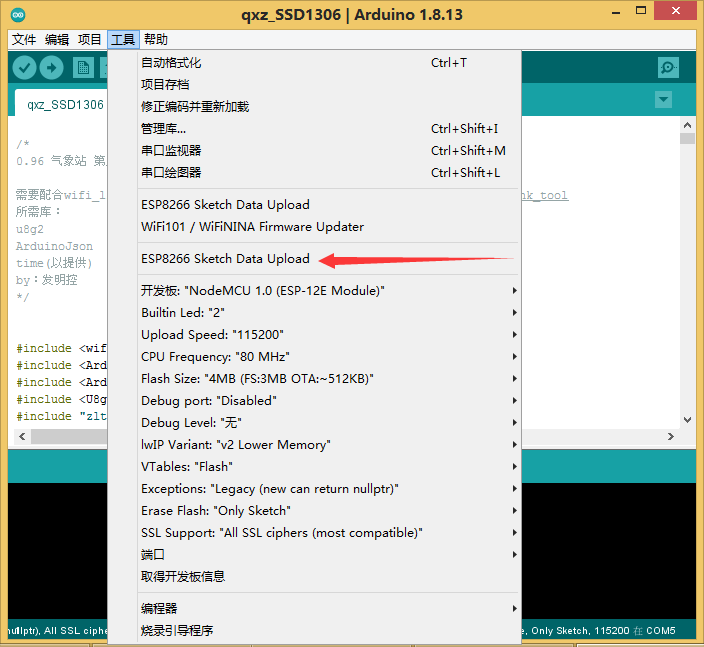Click the horizontal scrollbar left arrow
Screen dimensions: 704x647
(x=22, y=436)
